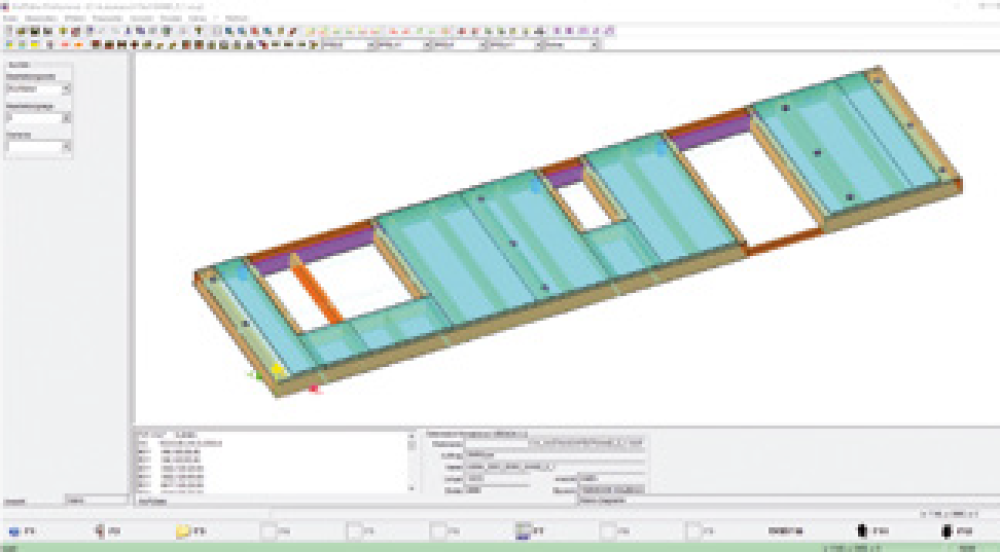The width and height of the screenshot is (1000, 552).
Task: Click the F7 function key button
Action: pyautogui.click(x=531, y=530)
